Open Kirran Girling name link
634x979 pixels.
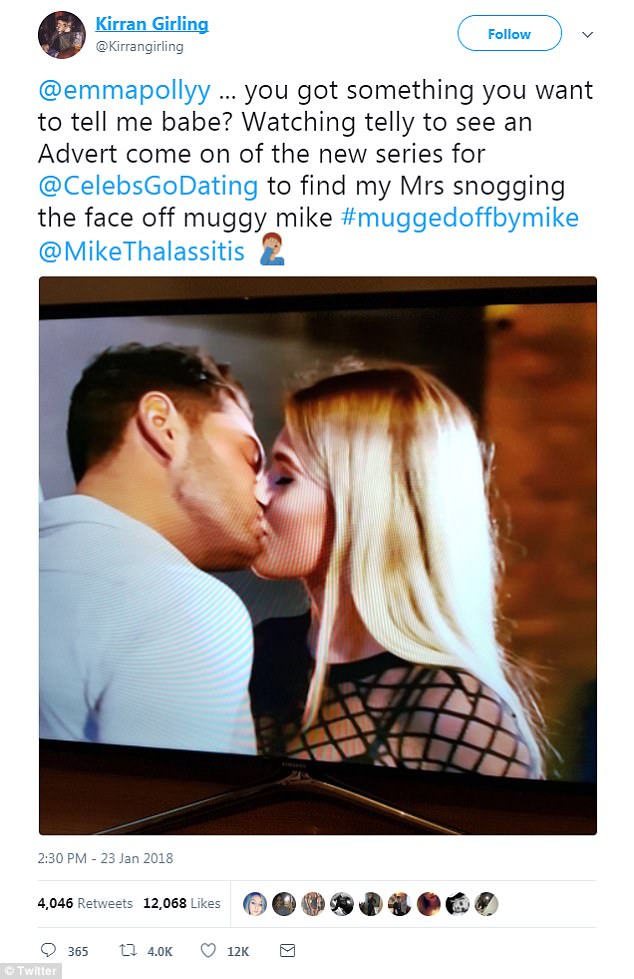click(152, 24)
